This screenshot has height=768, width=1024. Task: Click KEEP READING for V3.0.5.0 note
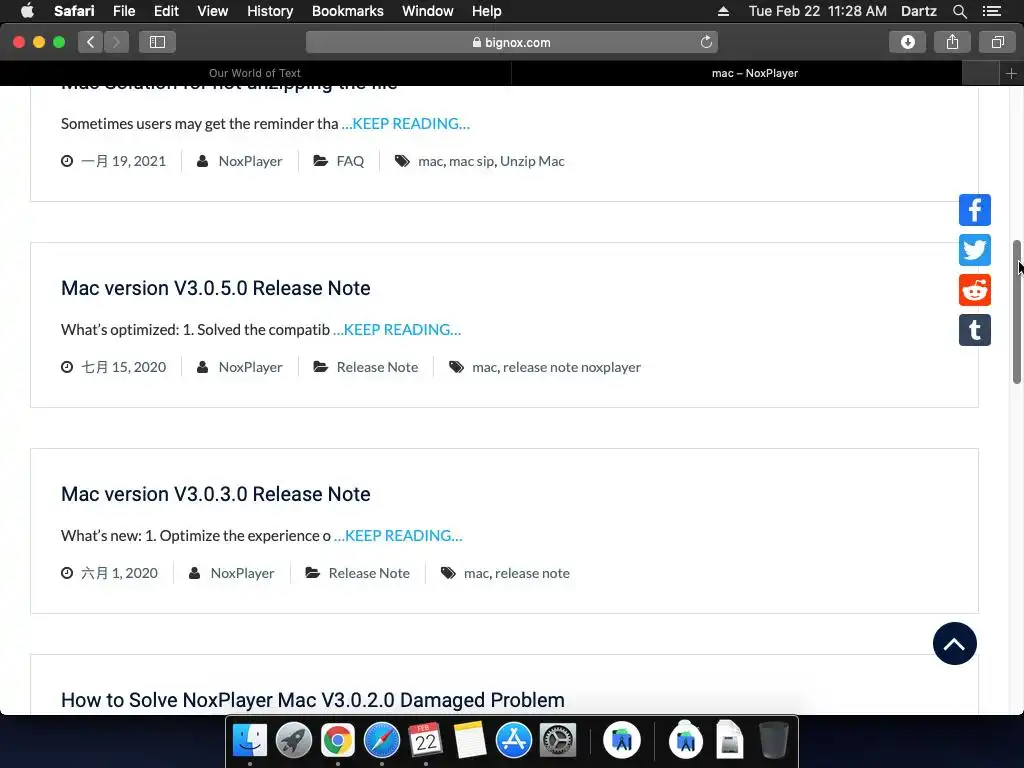(x=397, y=330)
